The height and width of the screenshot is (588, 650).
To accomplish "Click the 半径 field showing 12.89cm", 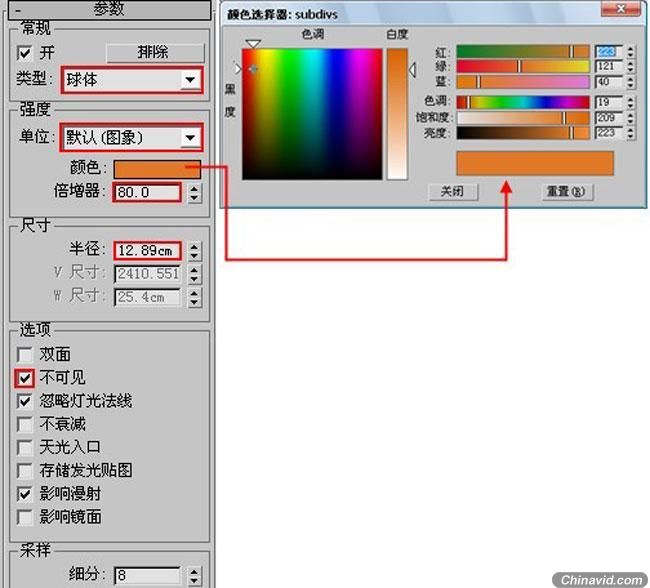I will (147, 250).
